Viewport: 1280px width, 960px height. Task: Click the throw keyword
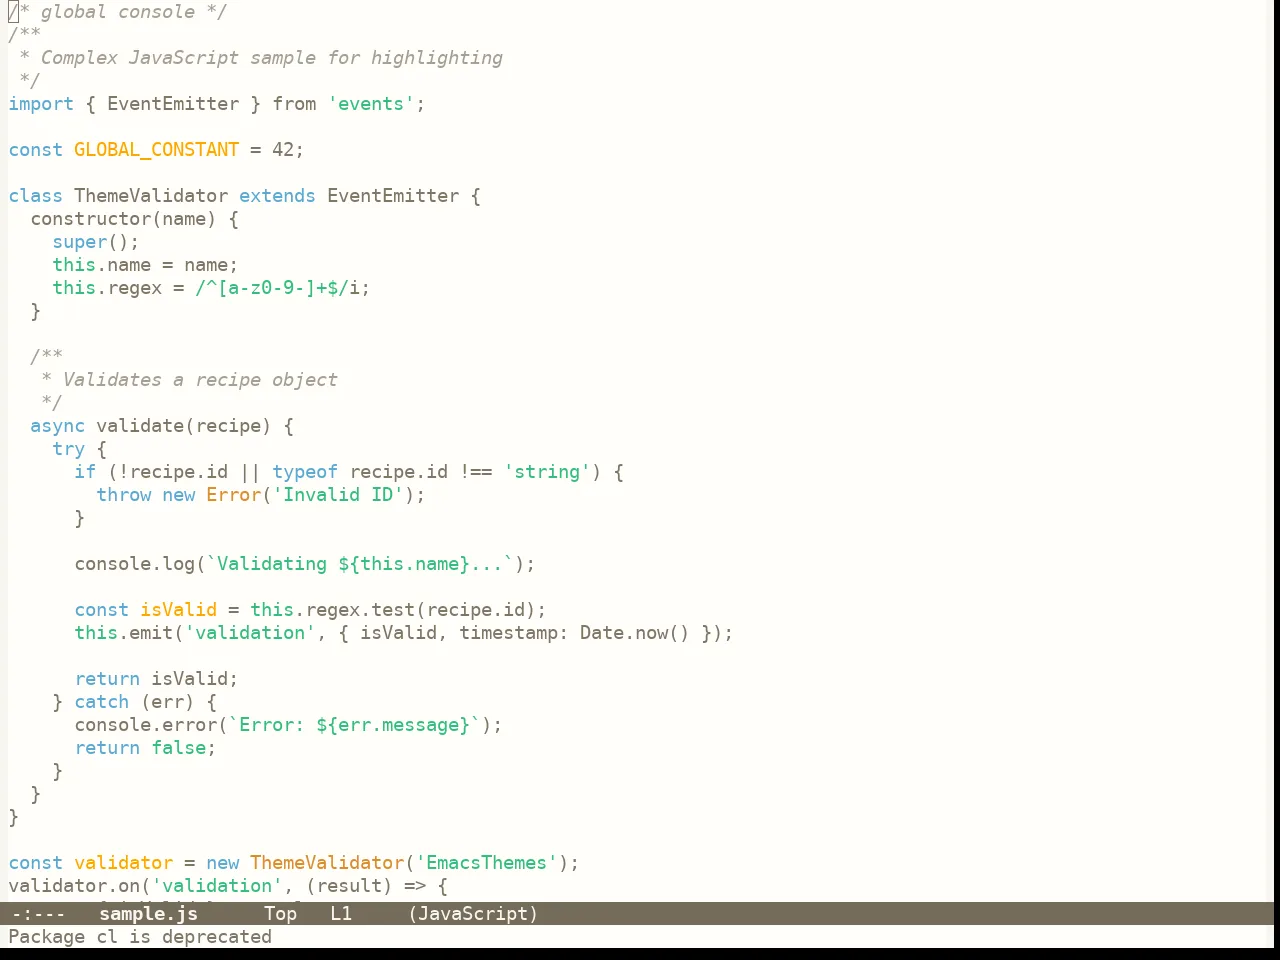click(x=123, y=494)
